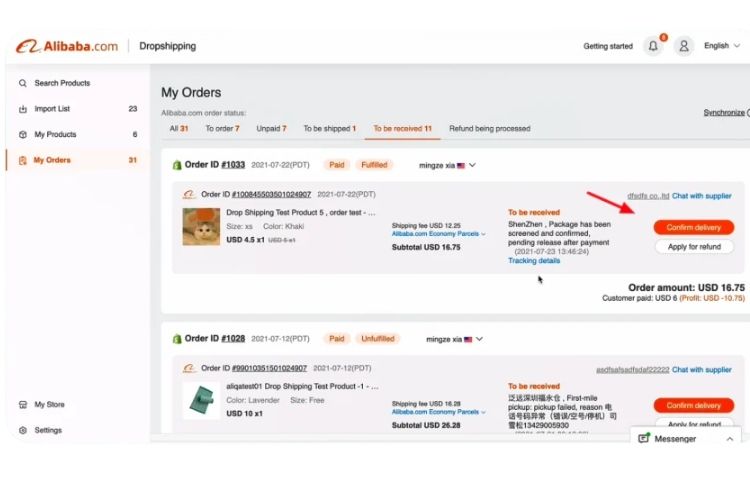This screenshot has width=750, height=500.
Task: Switch to the To order 7 tab
Action: click(222, 129)
